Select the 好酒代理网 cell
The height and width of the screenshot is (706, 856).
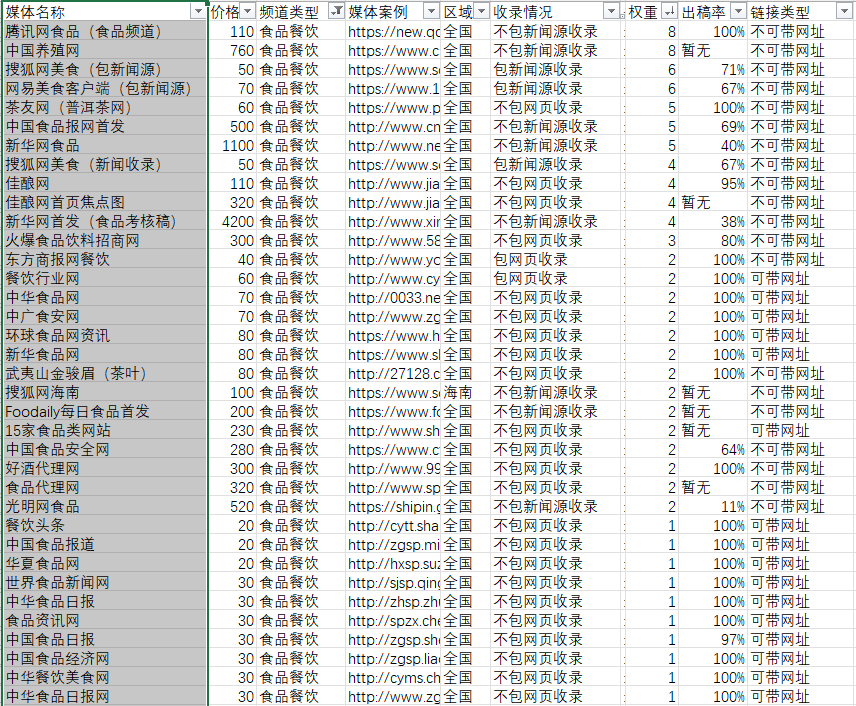pyautogui.click(x=105, y=468)
